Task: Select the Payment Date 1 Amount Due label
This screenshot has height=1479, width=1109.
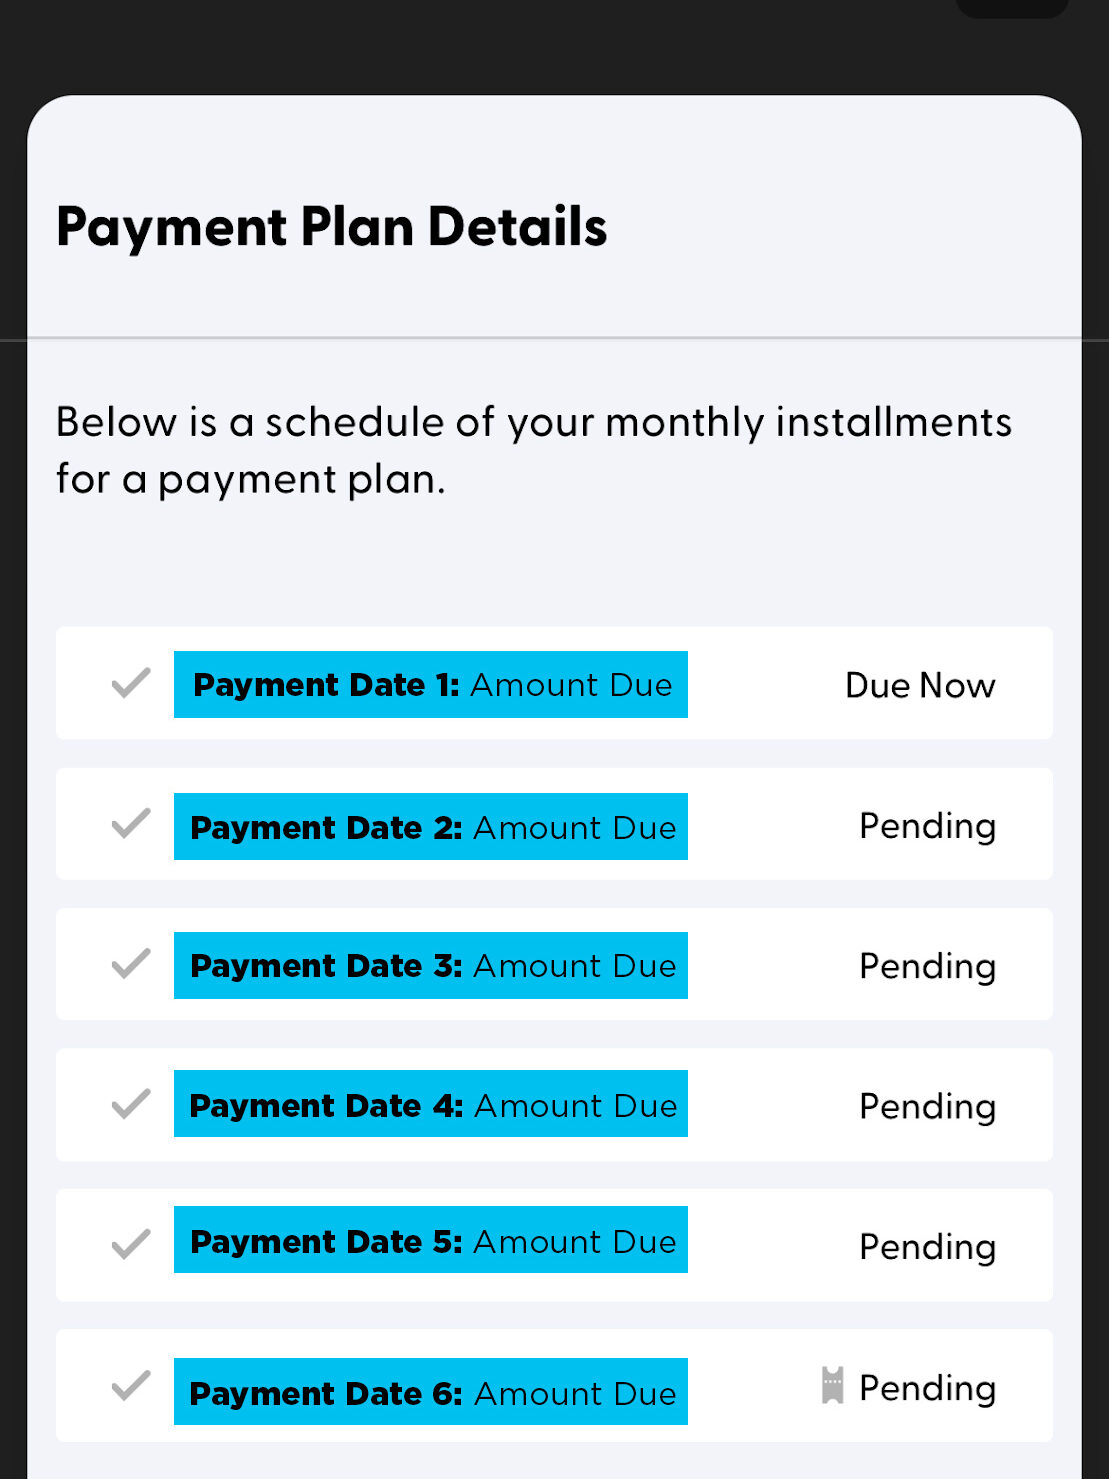Action: 431,685
